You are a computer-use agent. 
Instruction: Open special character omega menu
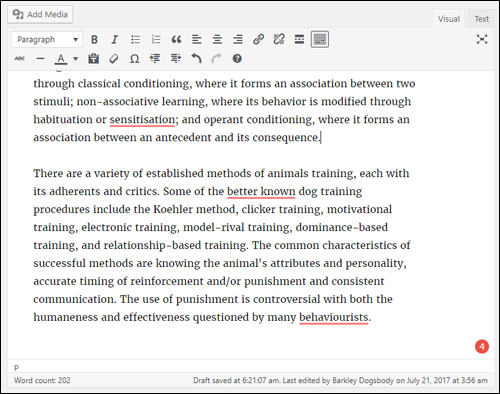click(x=134, y=59)
